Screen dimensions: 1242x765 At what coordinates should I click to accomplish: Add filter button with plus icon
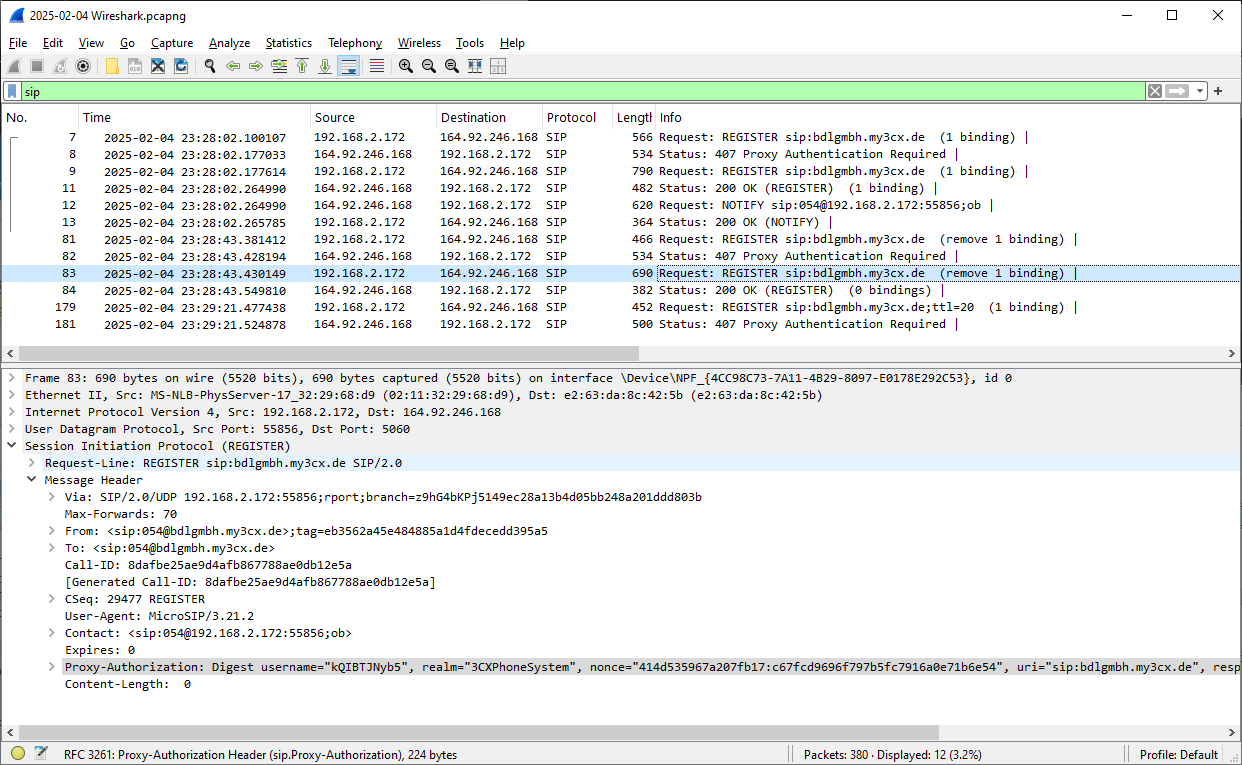tap(1218, 91)
